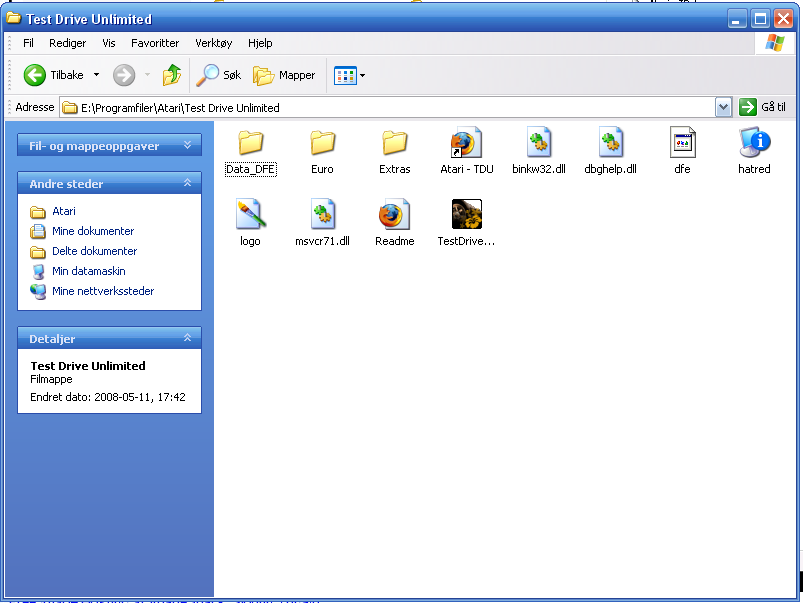
Task: Click the green Tilbake back arrow
Action: tap(34, 75)
